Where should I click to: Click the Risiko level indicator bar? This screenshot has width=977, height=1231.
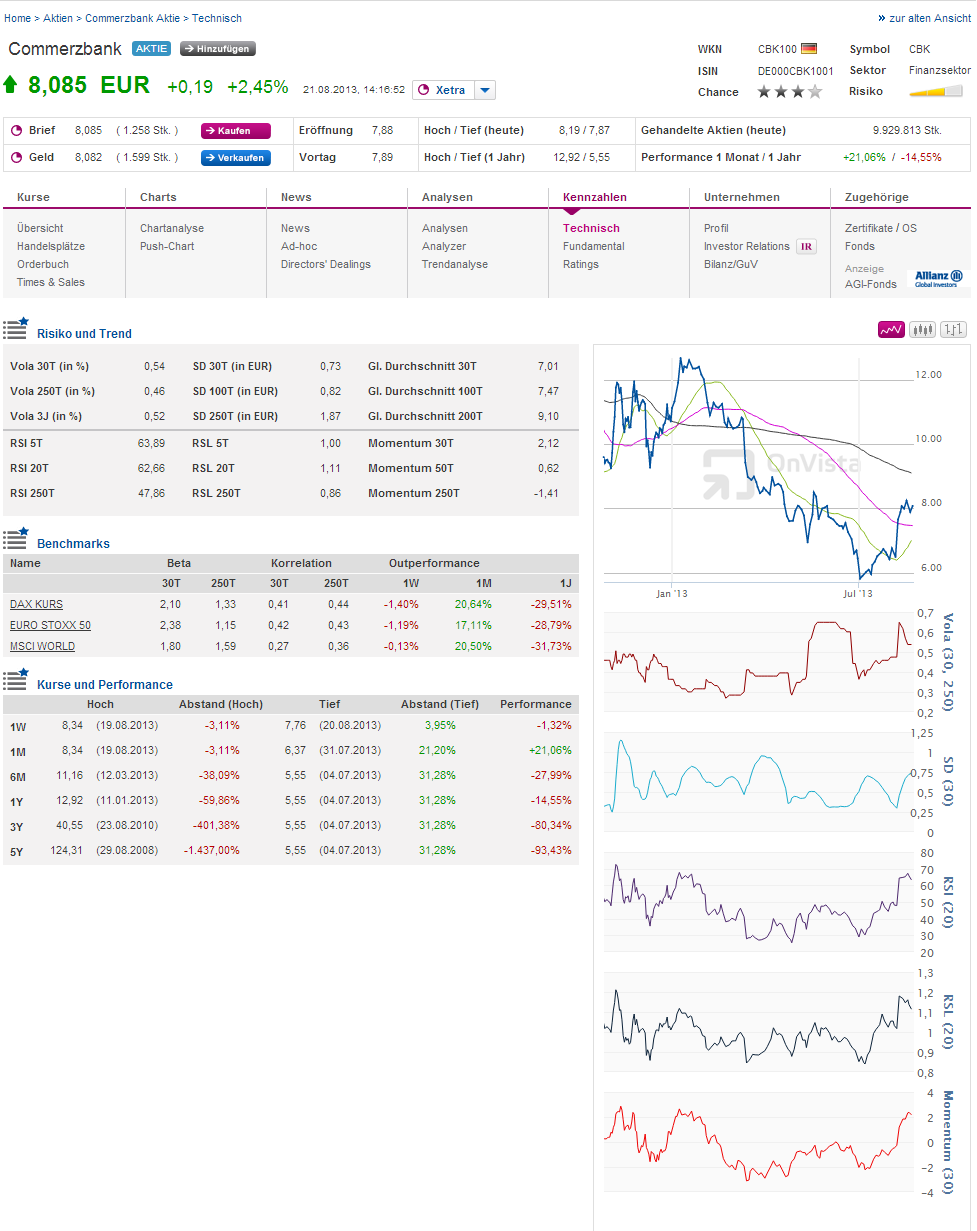click(936, 92)
